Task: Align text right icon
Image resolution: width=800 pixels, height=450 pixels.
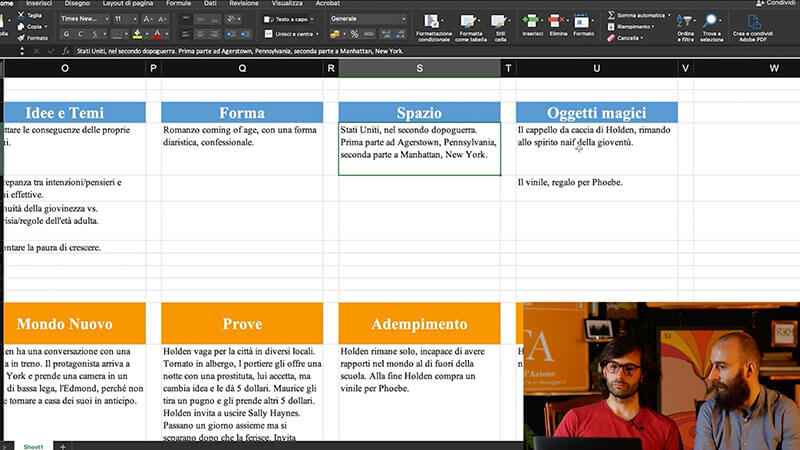Action: click(x=215, y=34)
